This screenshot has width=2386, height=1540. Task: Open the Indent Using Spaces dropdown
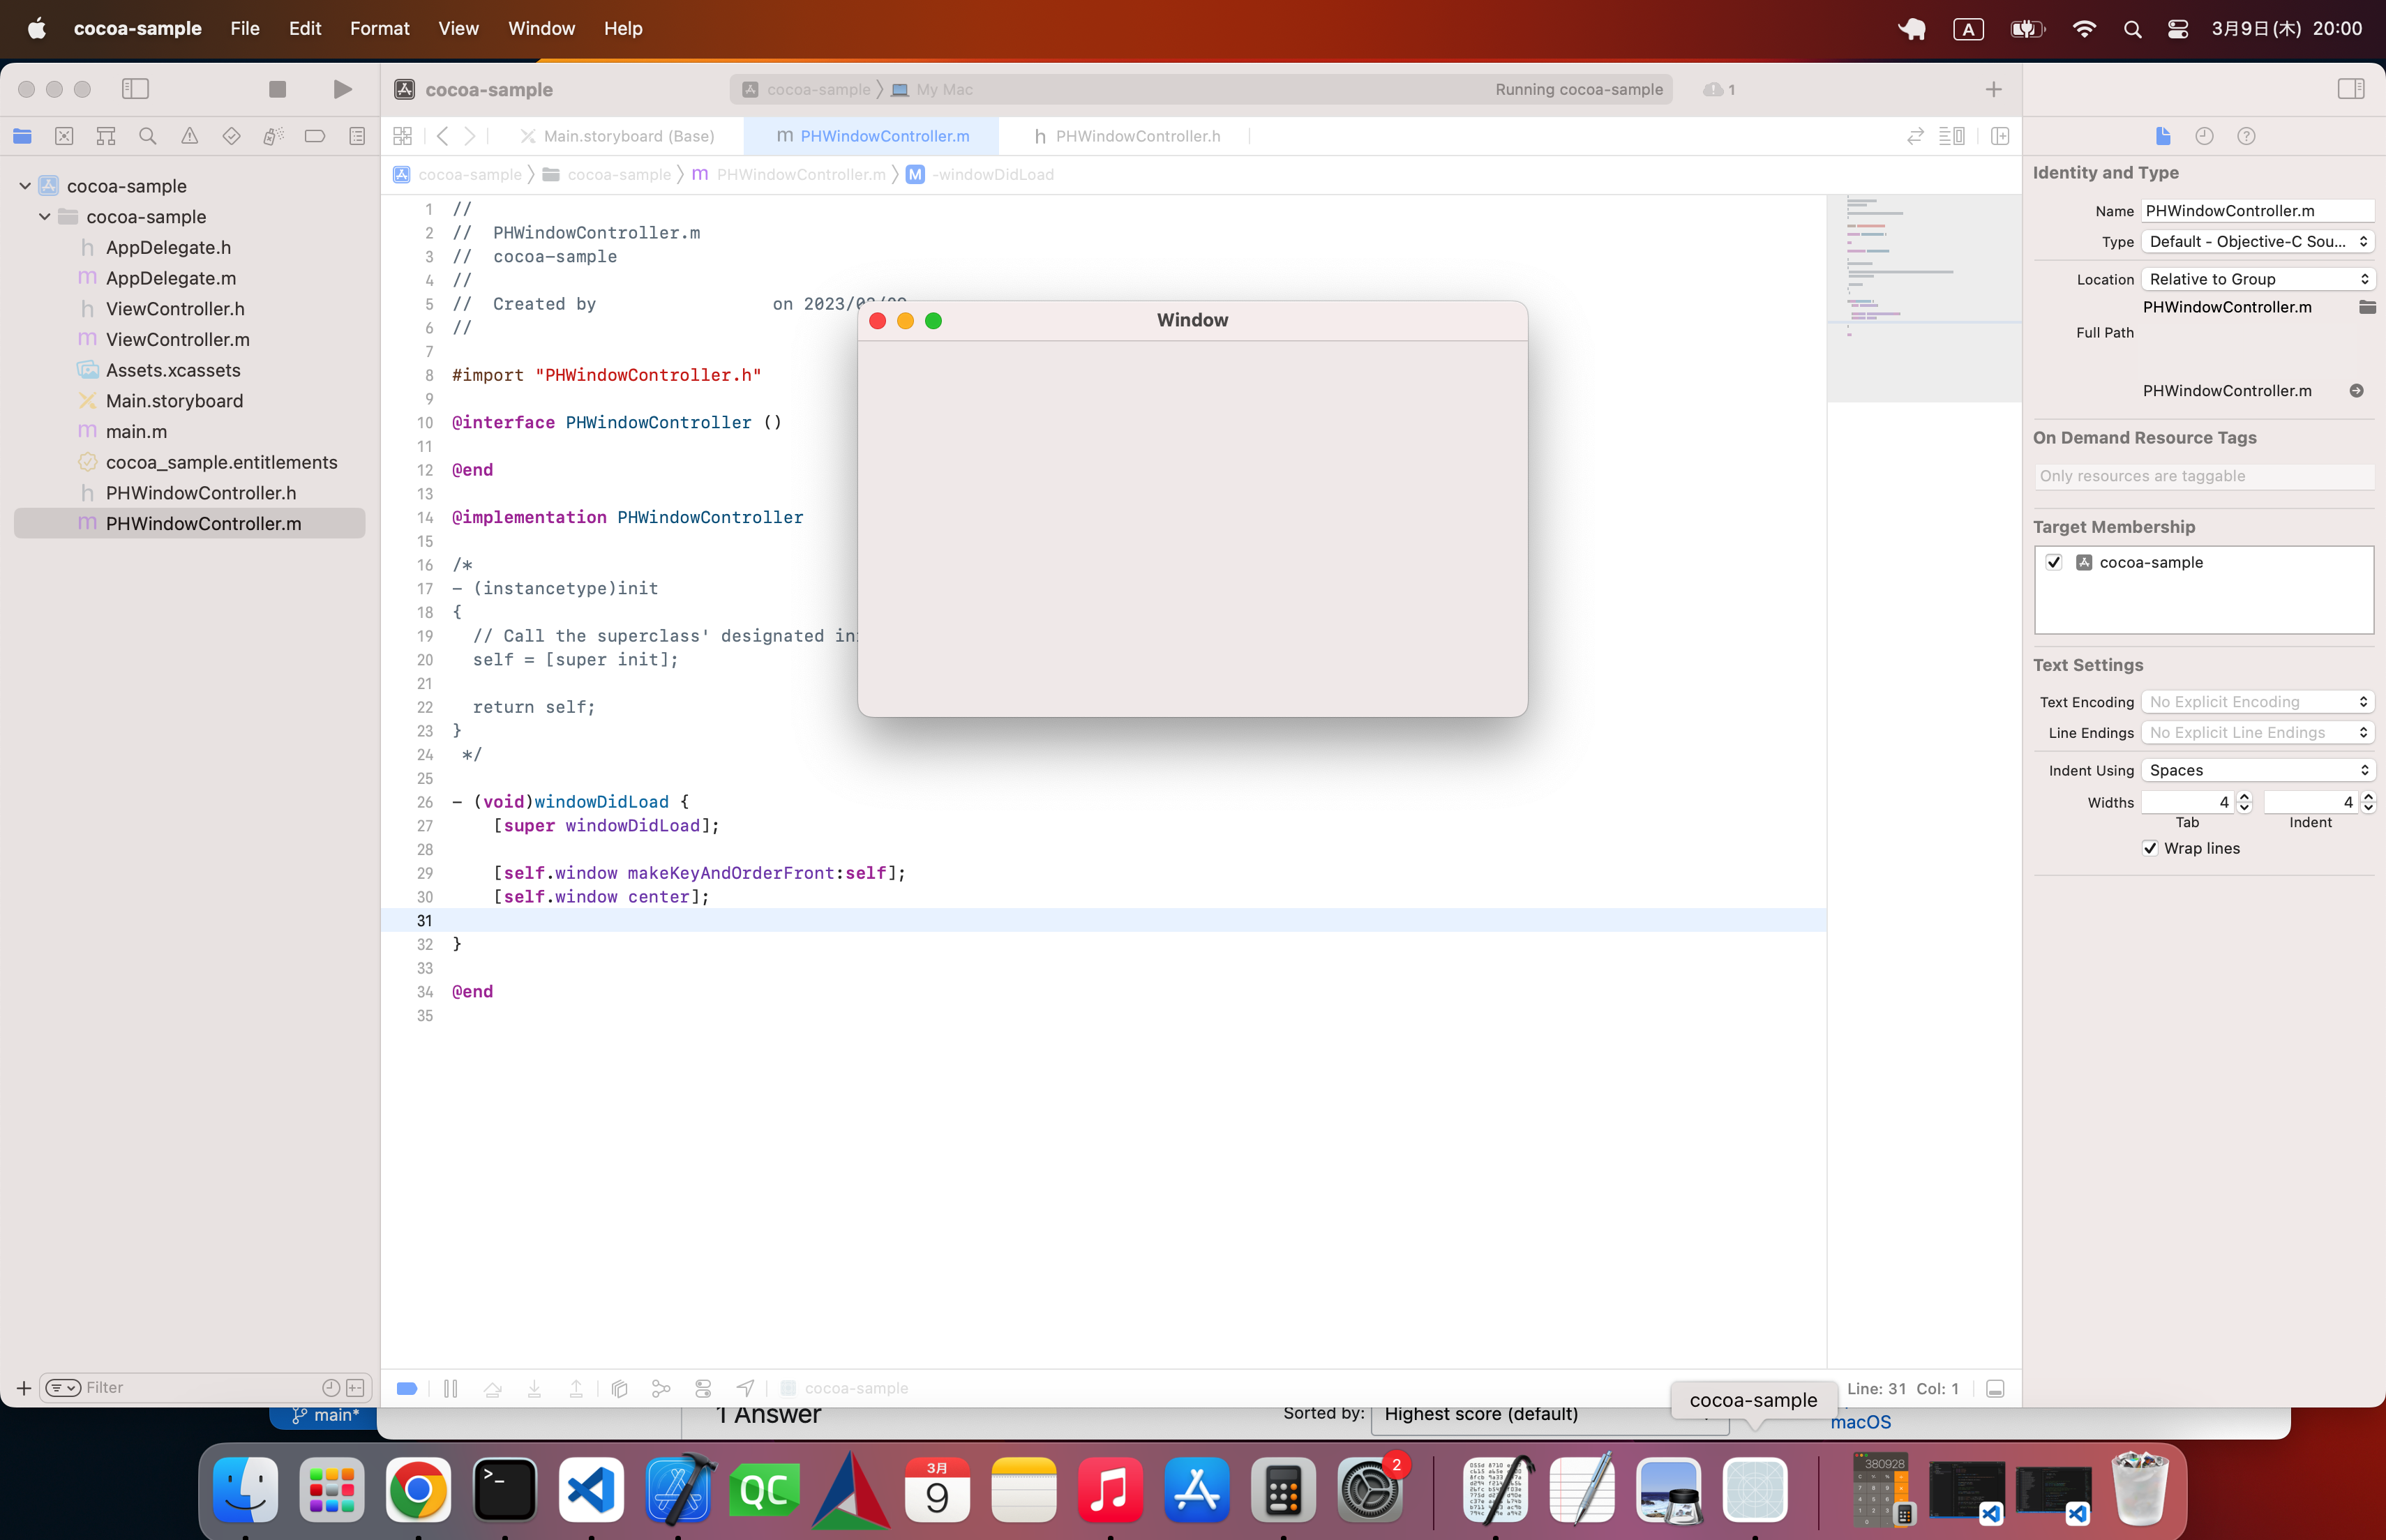[2257, 770]
